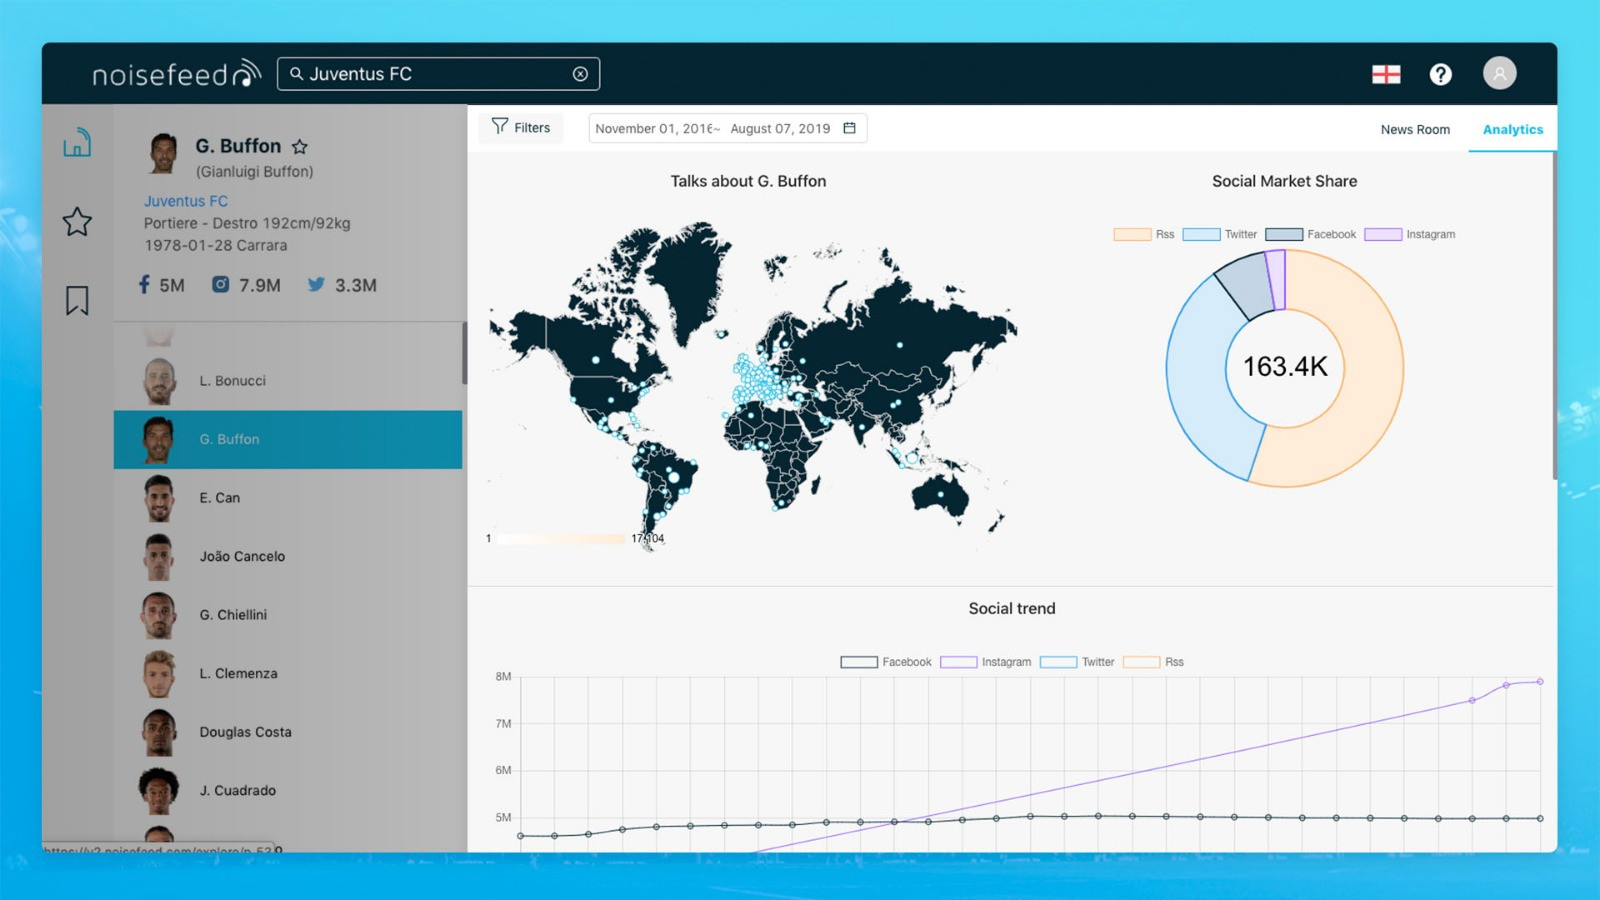Screen dimensions: 1600x900
Task: Toggle Facebook in Social Market Share legend
Action: (x=1310, y=234)
